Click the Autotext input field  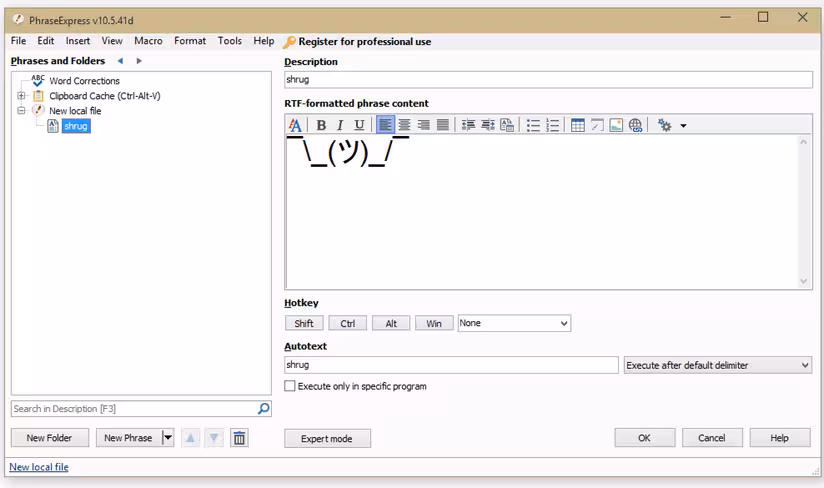point(451,365)
